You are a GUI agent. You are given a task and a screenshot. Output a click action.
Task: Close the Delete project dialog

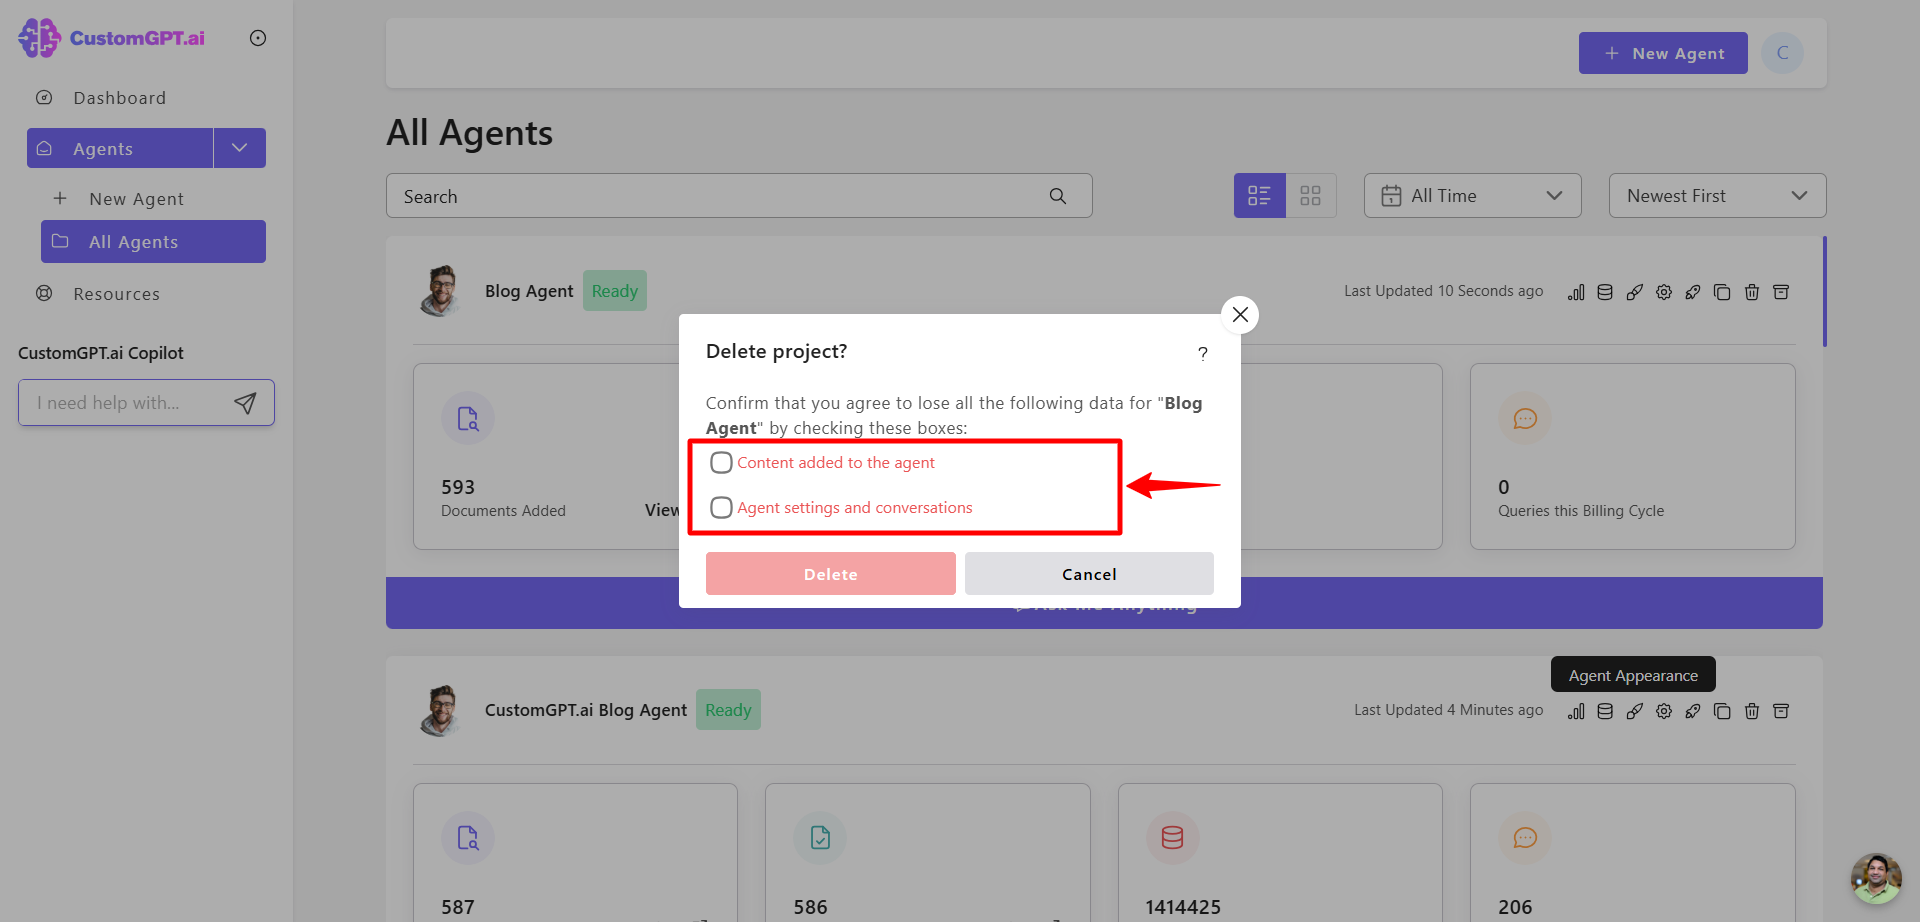(x=1240, y=315)
